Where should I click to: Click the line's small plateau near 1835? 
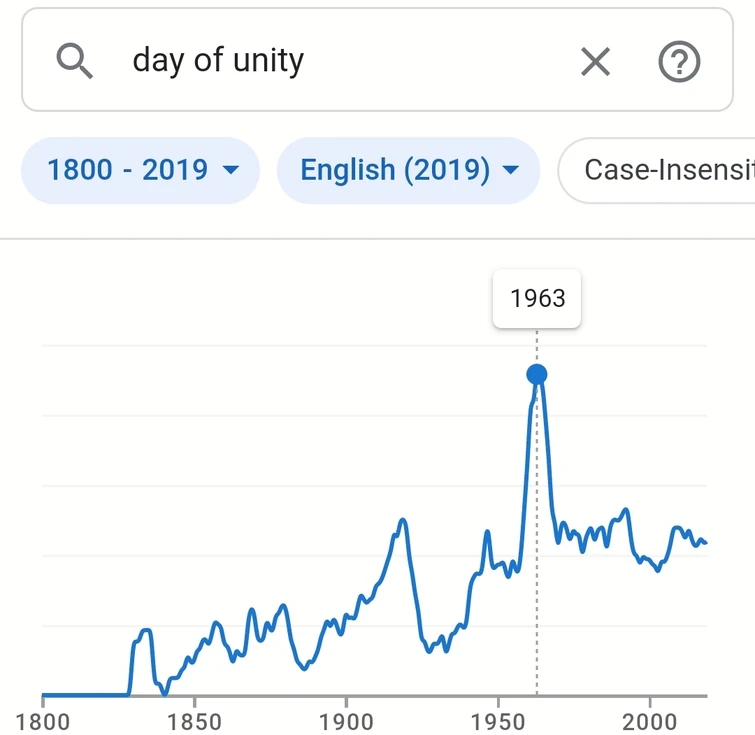click(145, 630)
